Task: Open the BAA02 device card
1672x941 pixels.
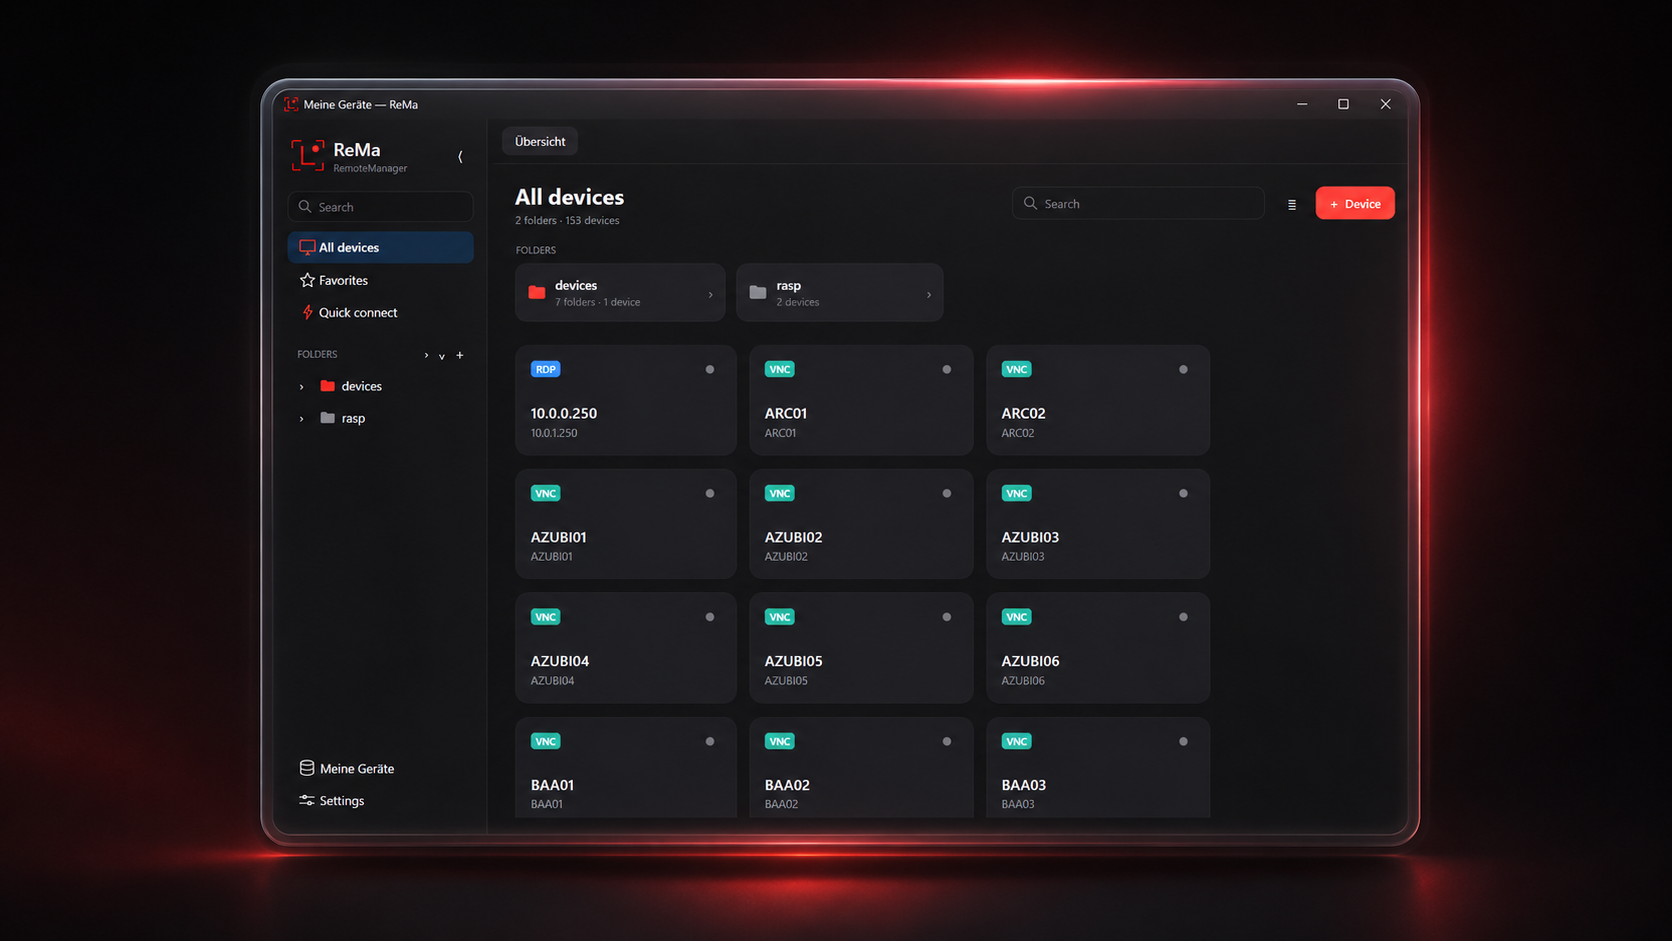Action: click(x=861, y=768)
